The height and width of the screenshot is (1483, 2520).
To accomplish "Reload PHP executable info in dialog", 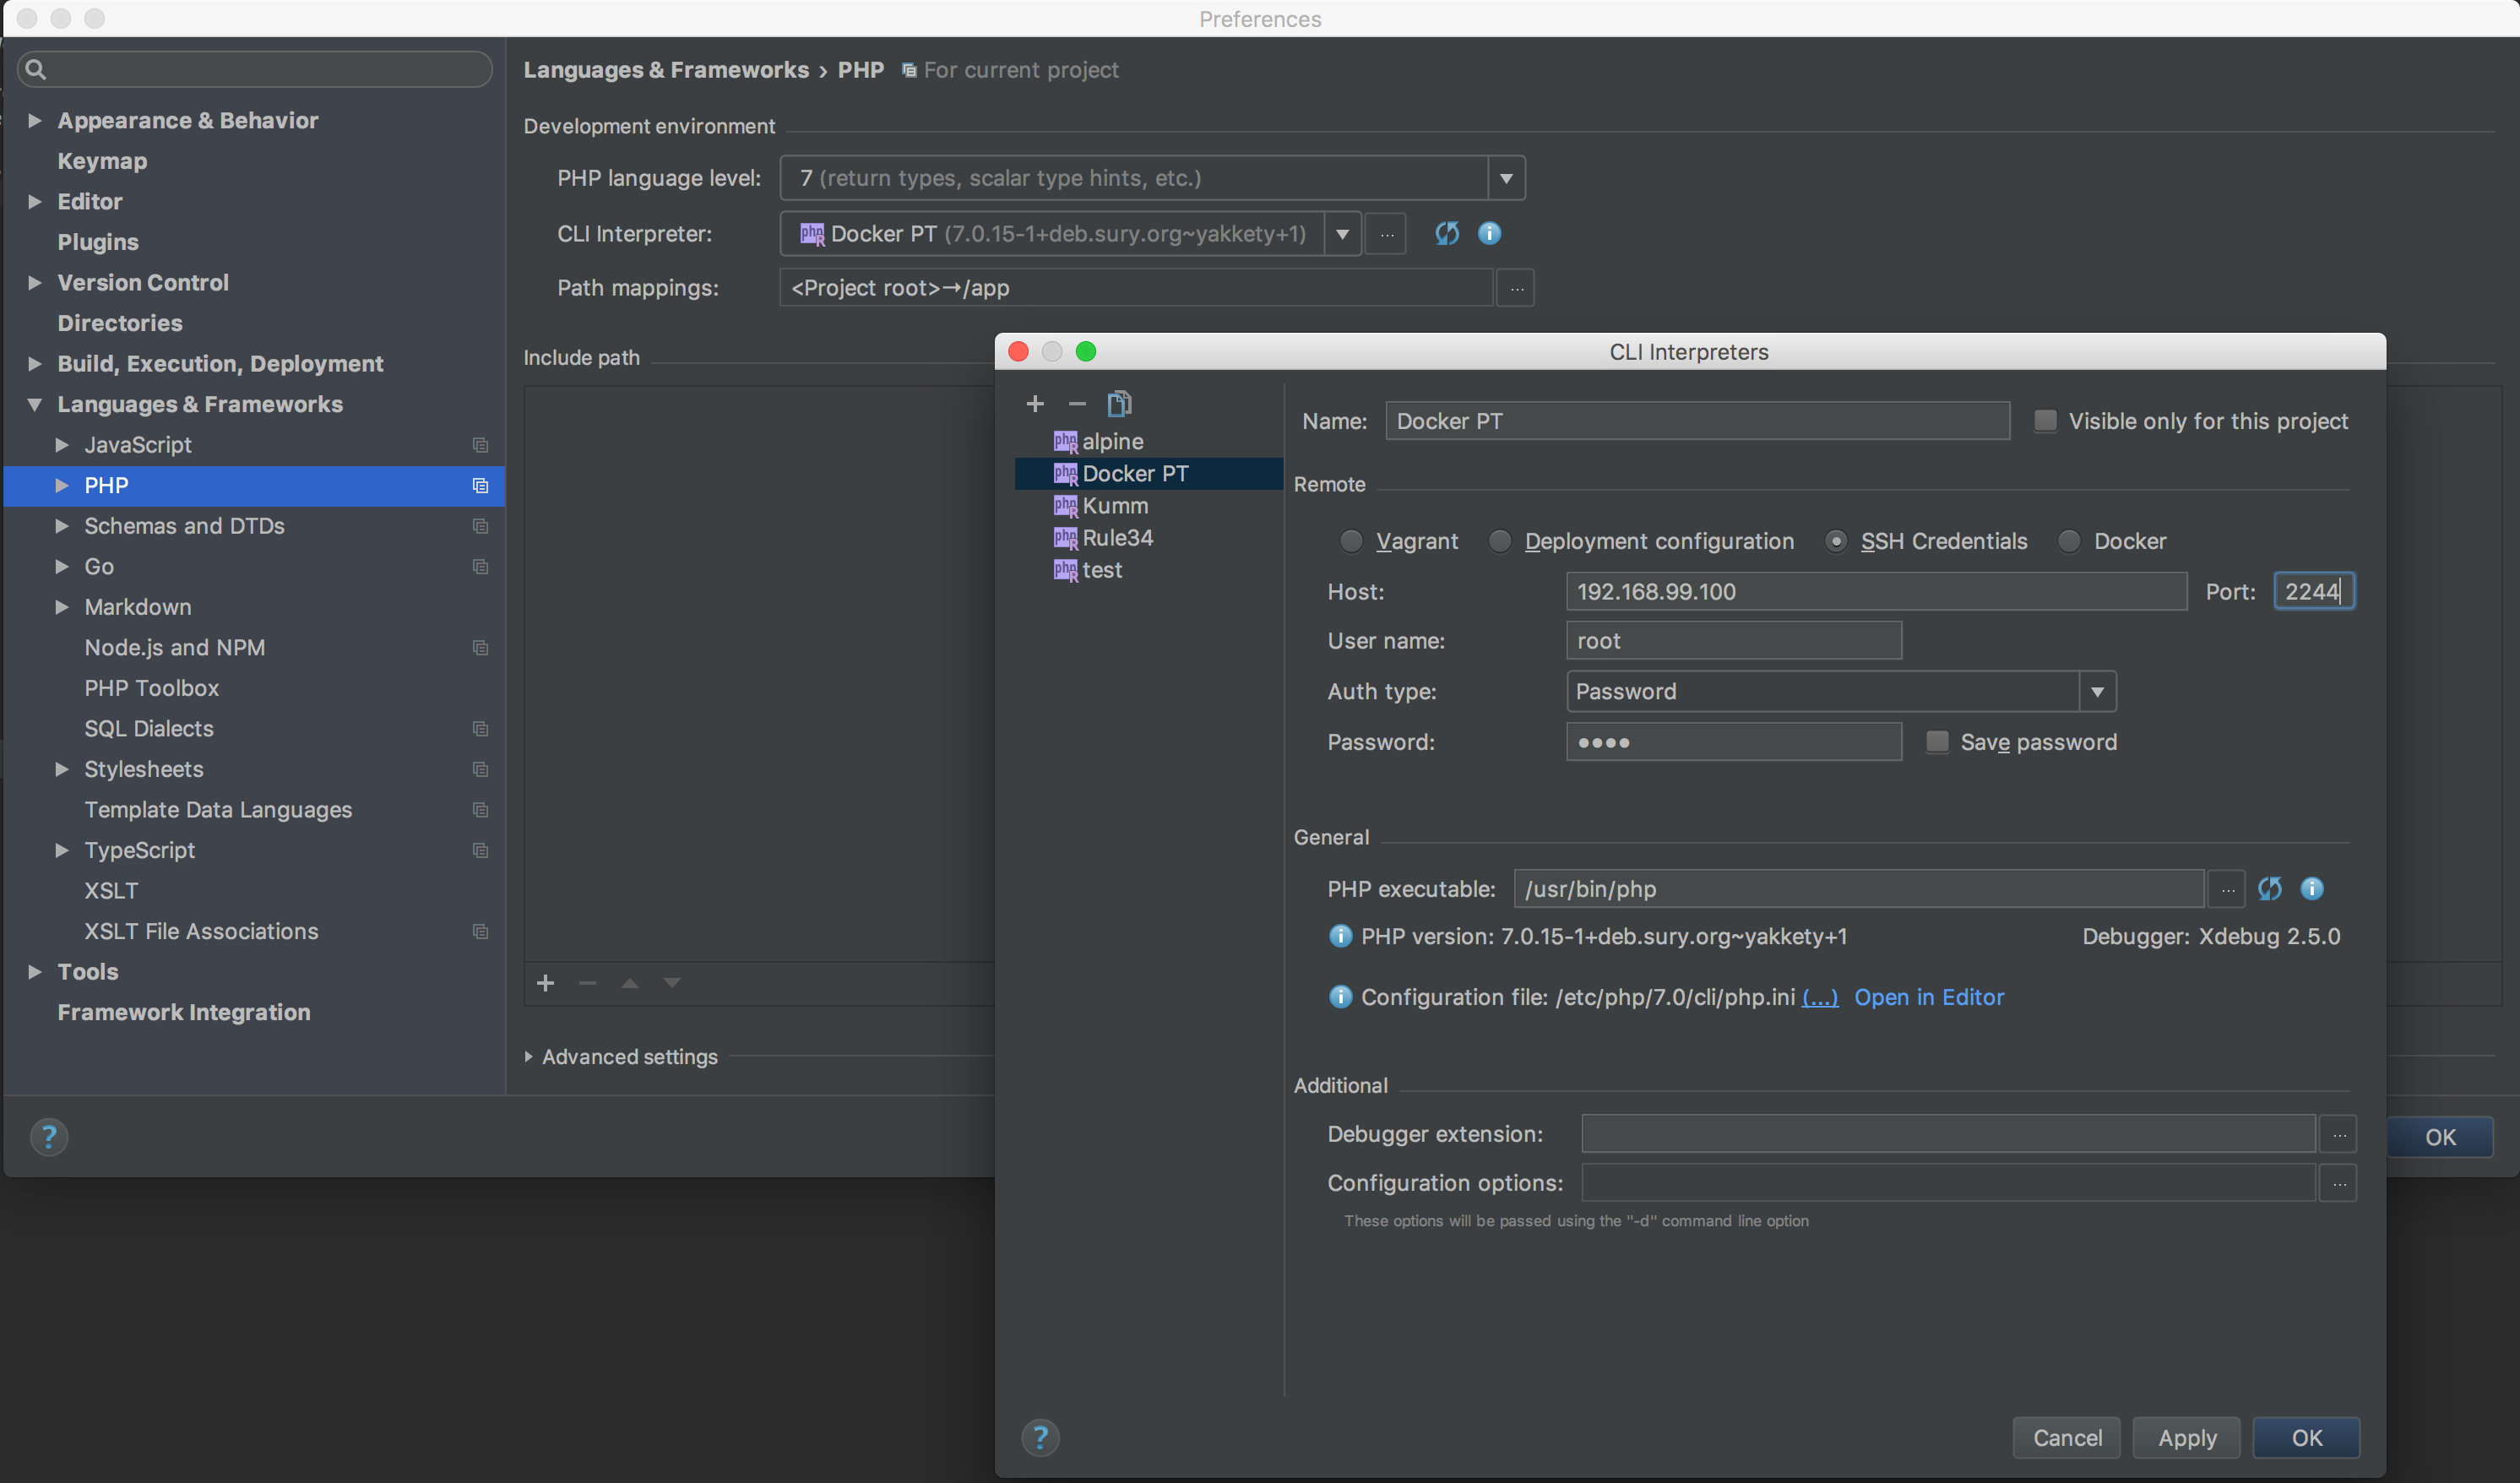I will (x=2270, y=888).
